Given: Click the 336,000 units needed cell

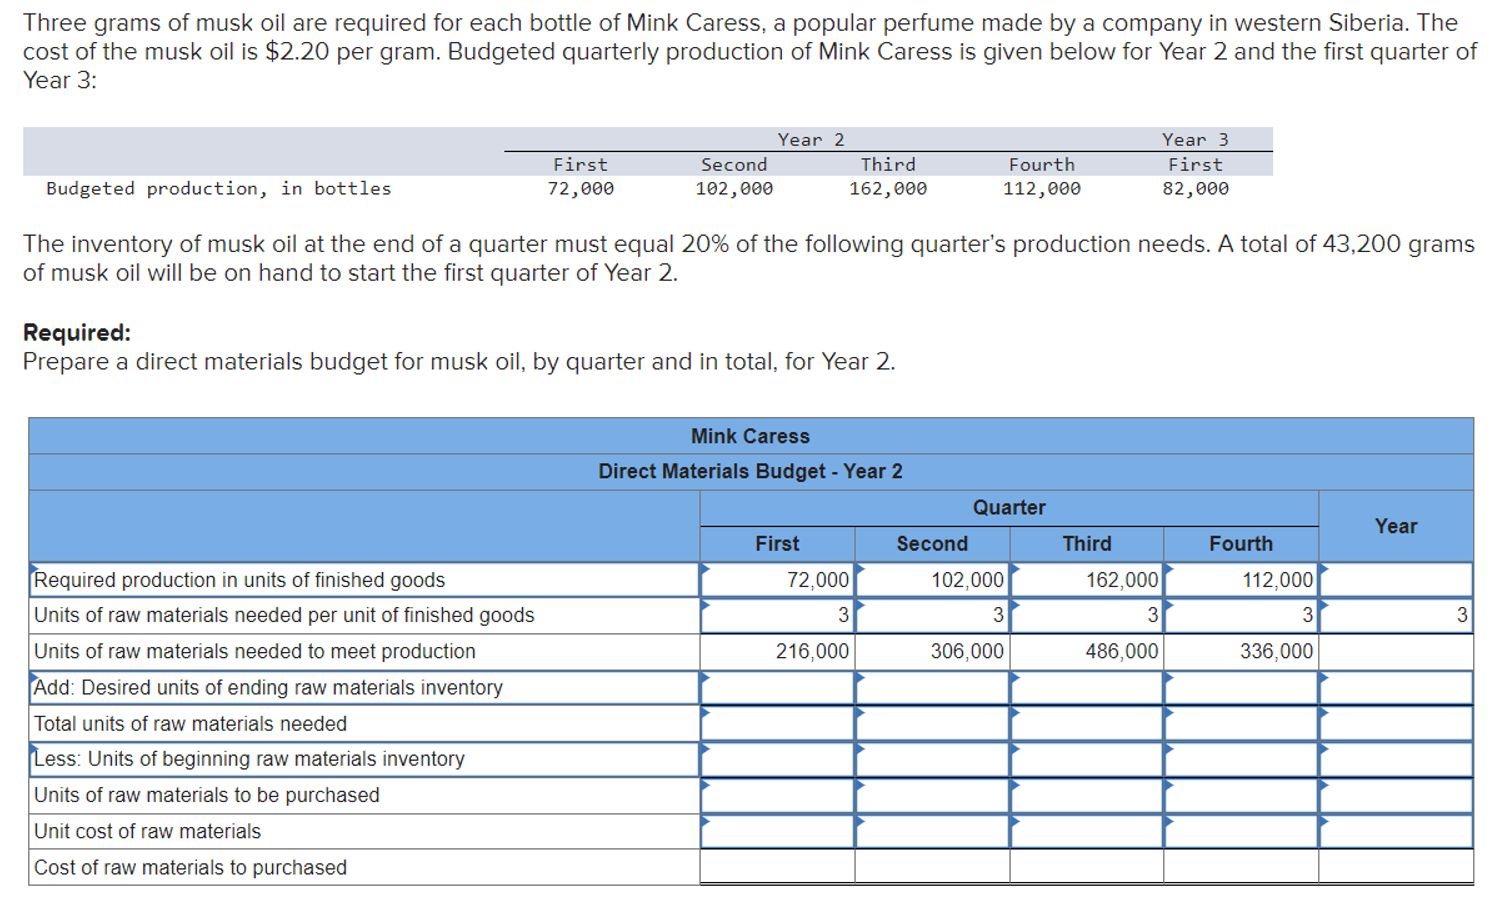Looking at the screenshot, I should [1241, 652].
